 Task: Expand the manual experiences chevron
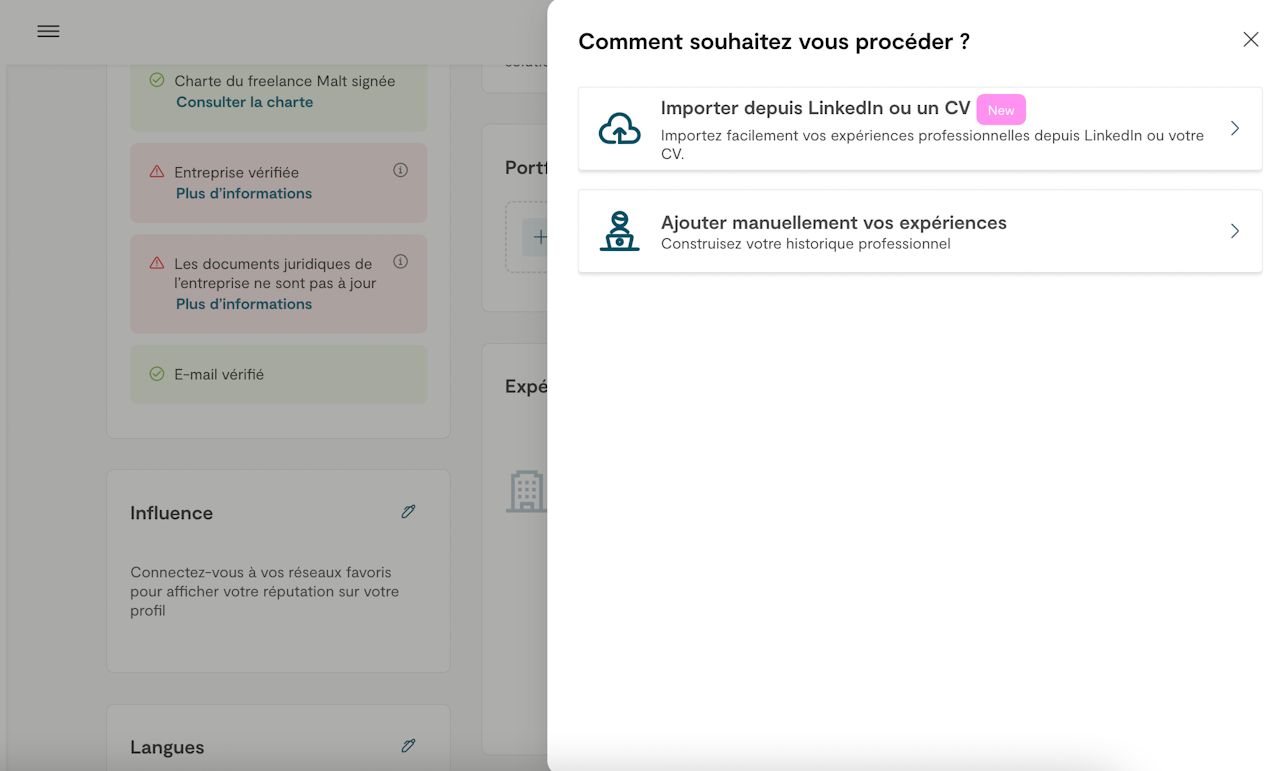pos(1235,231)
